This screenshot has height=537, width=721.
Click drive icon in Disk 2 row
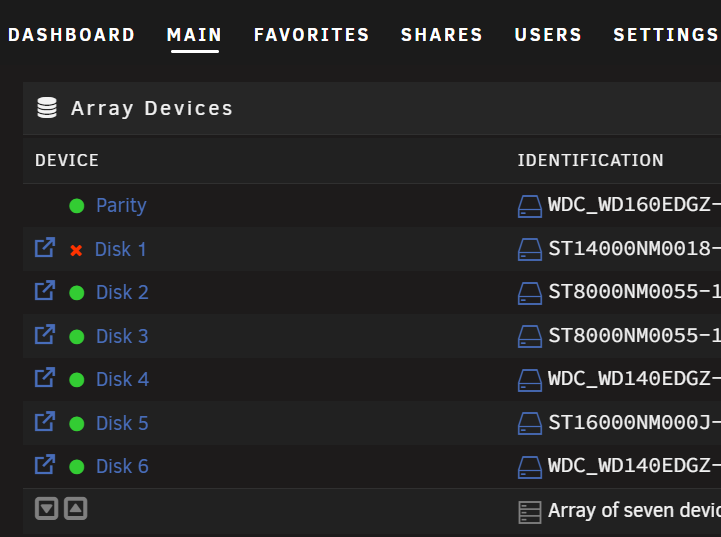tap(530, 293)
